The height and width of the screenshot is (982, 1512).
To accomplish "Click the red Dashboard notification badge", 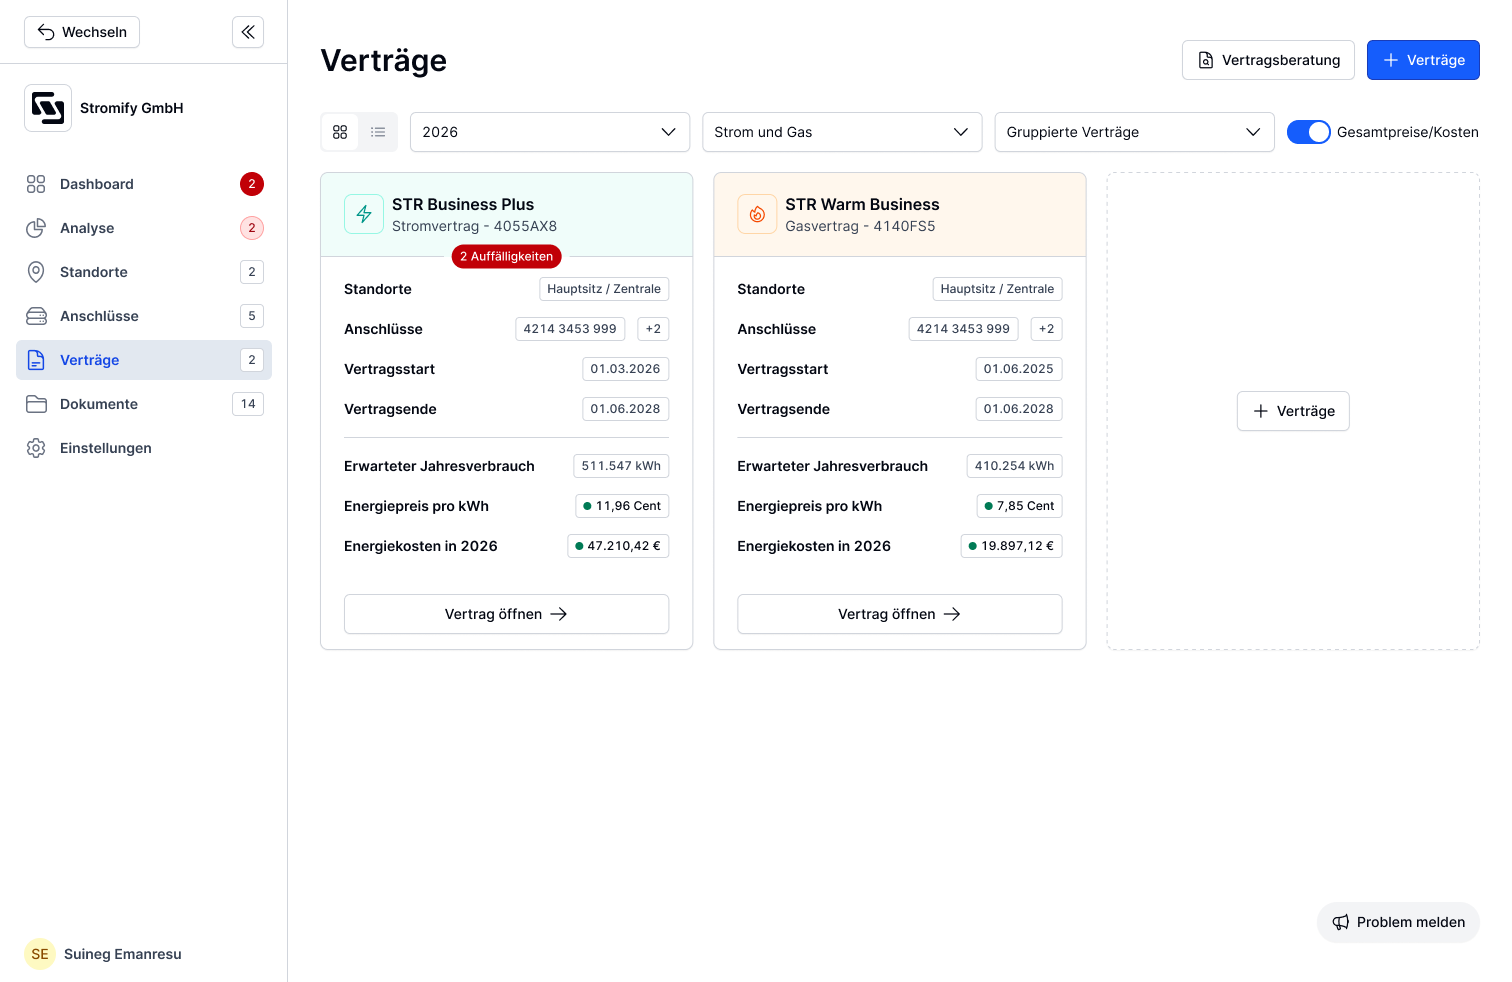I will pyautogui.click(x=252, y=184).
